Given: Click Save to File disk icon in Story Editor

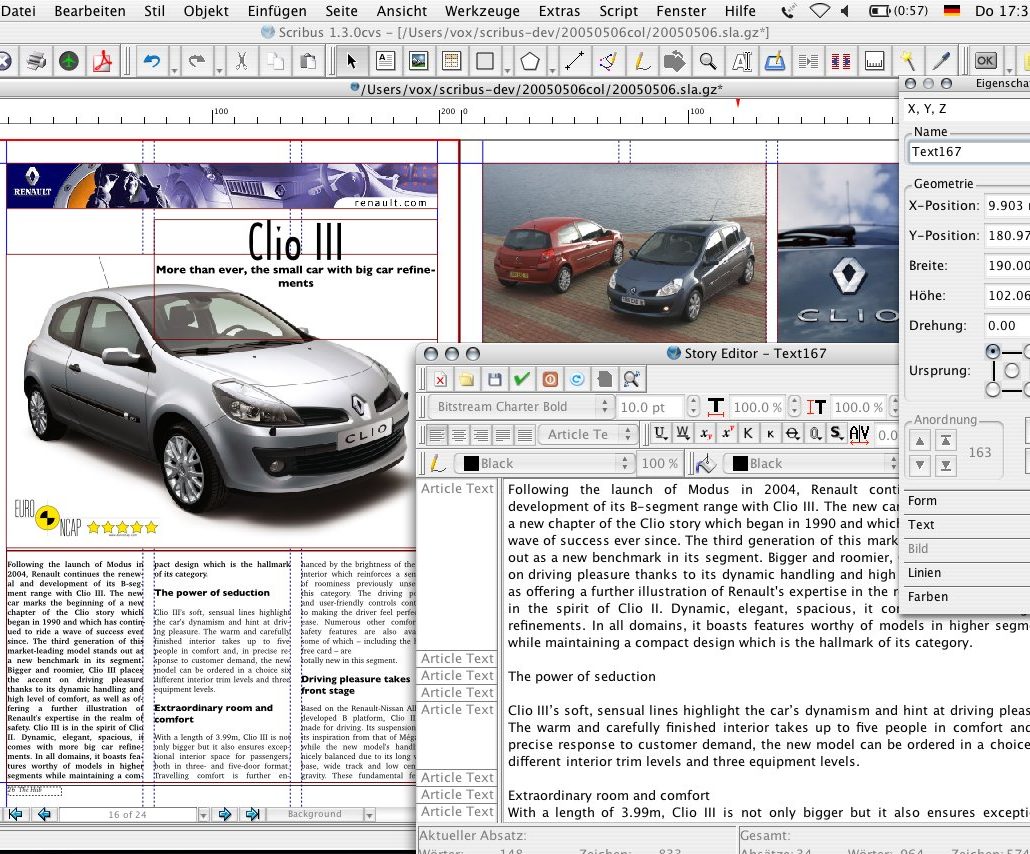Looking at the screenshot, I should pyautogui.click(x=495, y=379).
